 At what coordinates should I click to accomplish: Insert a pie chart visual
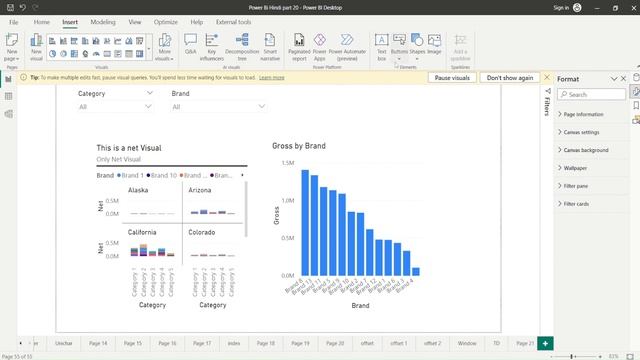[x=52, y=53]
